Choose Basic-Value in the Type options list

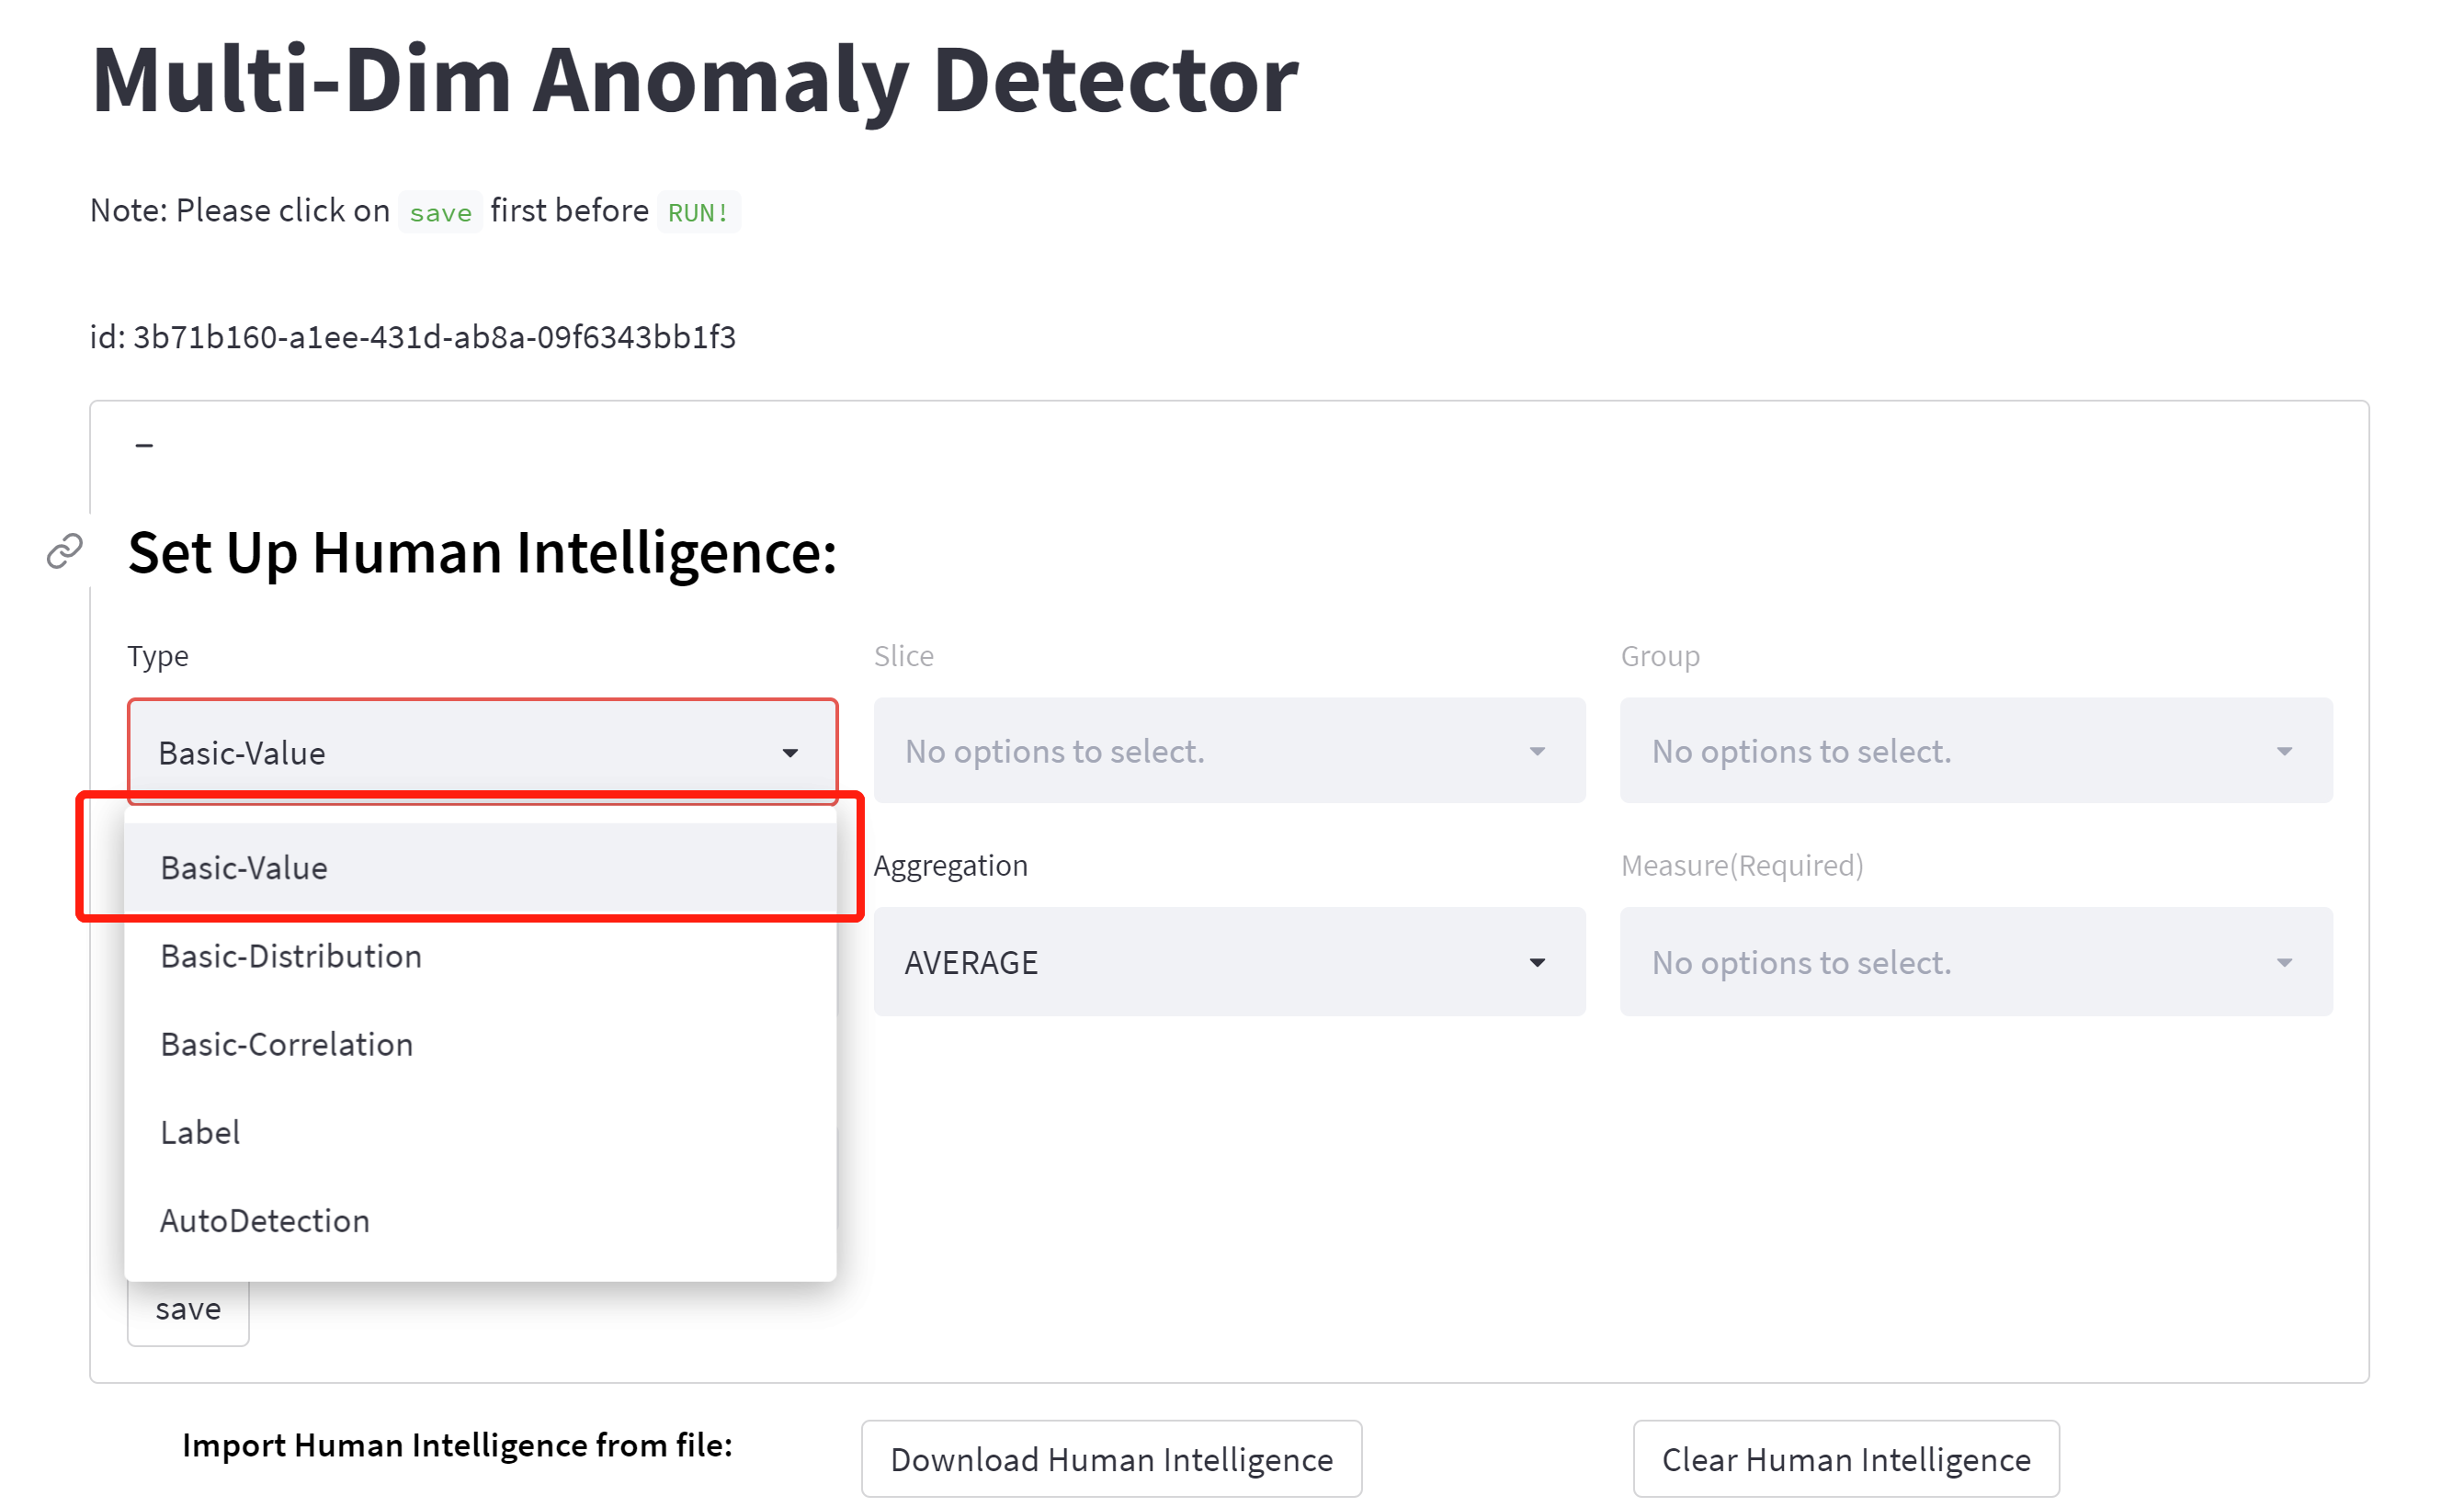pyautogui.click(x=481, y=868)
